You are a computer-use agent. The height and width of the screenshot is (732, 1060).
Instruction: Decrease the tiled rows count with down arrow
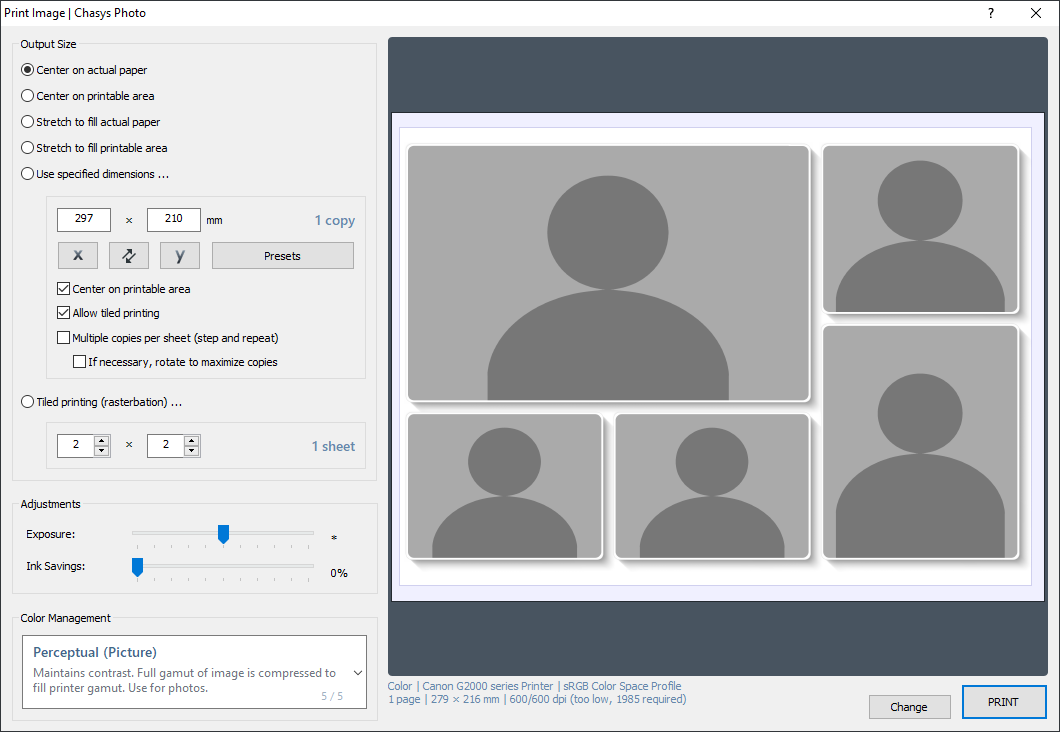click(191, 451)
